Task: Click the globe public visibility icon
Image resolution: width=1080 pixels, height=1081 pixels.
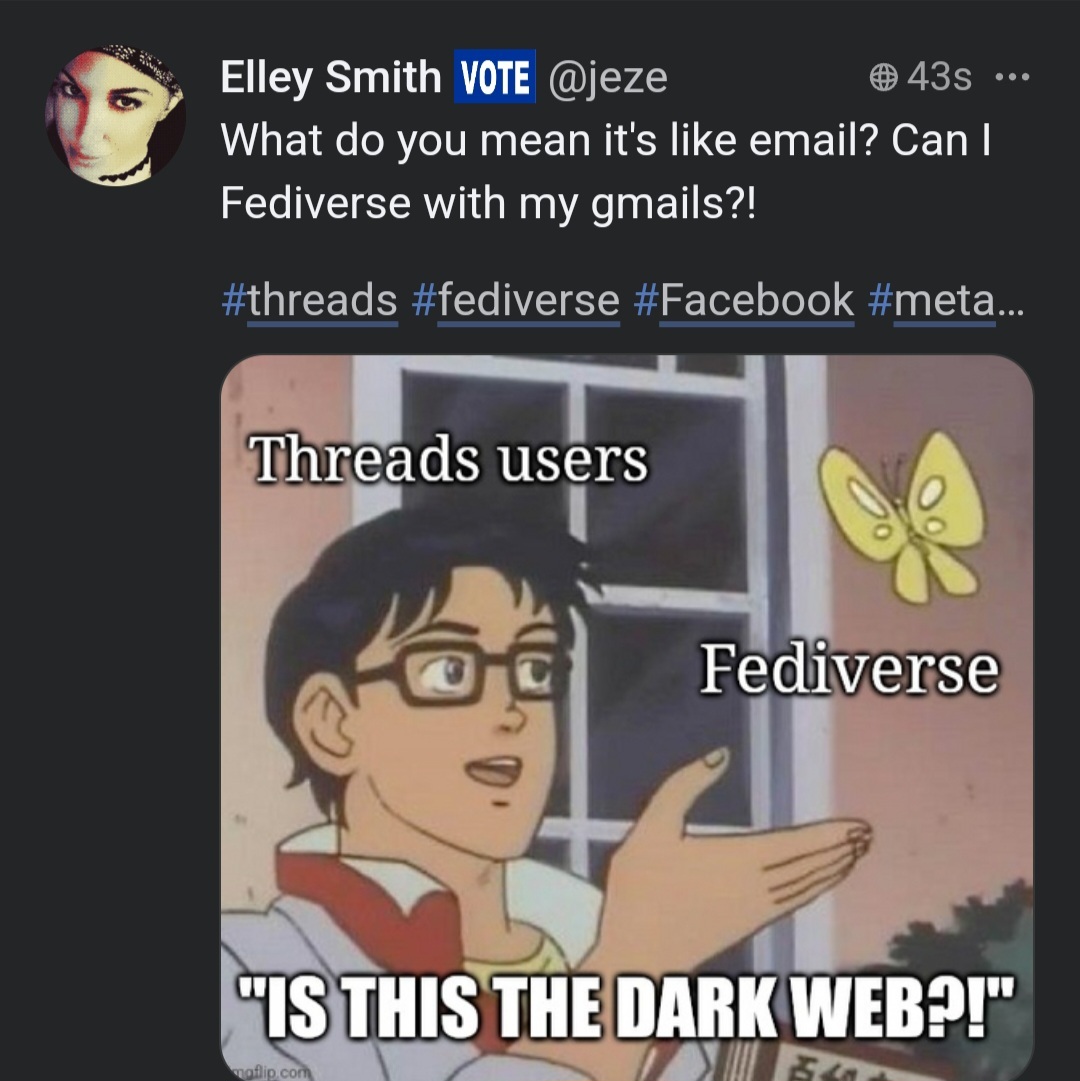Action: [x=883, y=77]
